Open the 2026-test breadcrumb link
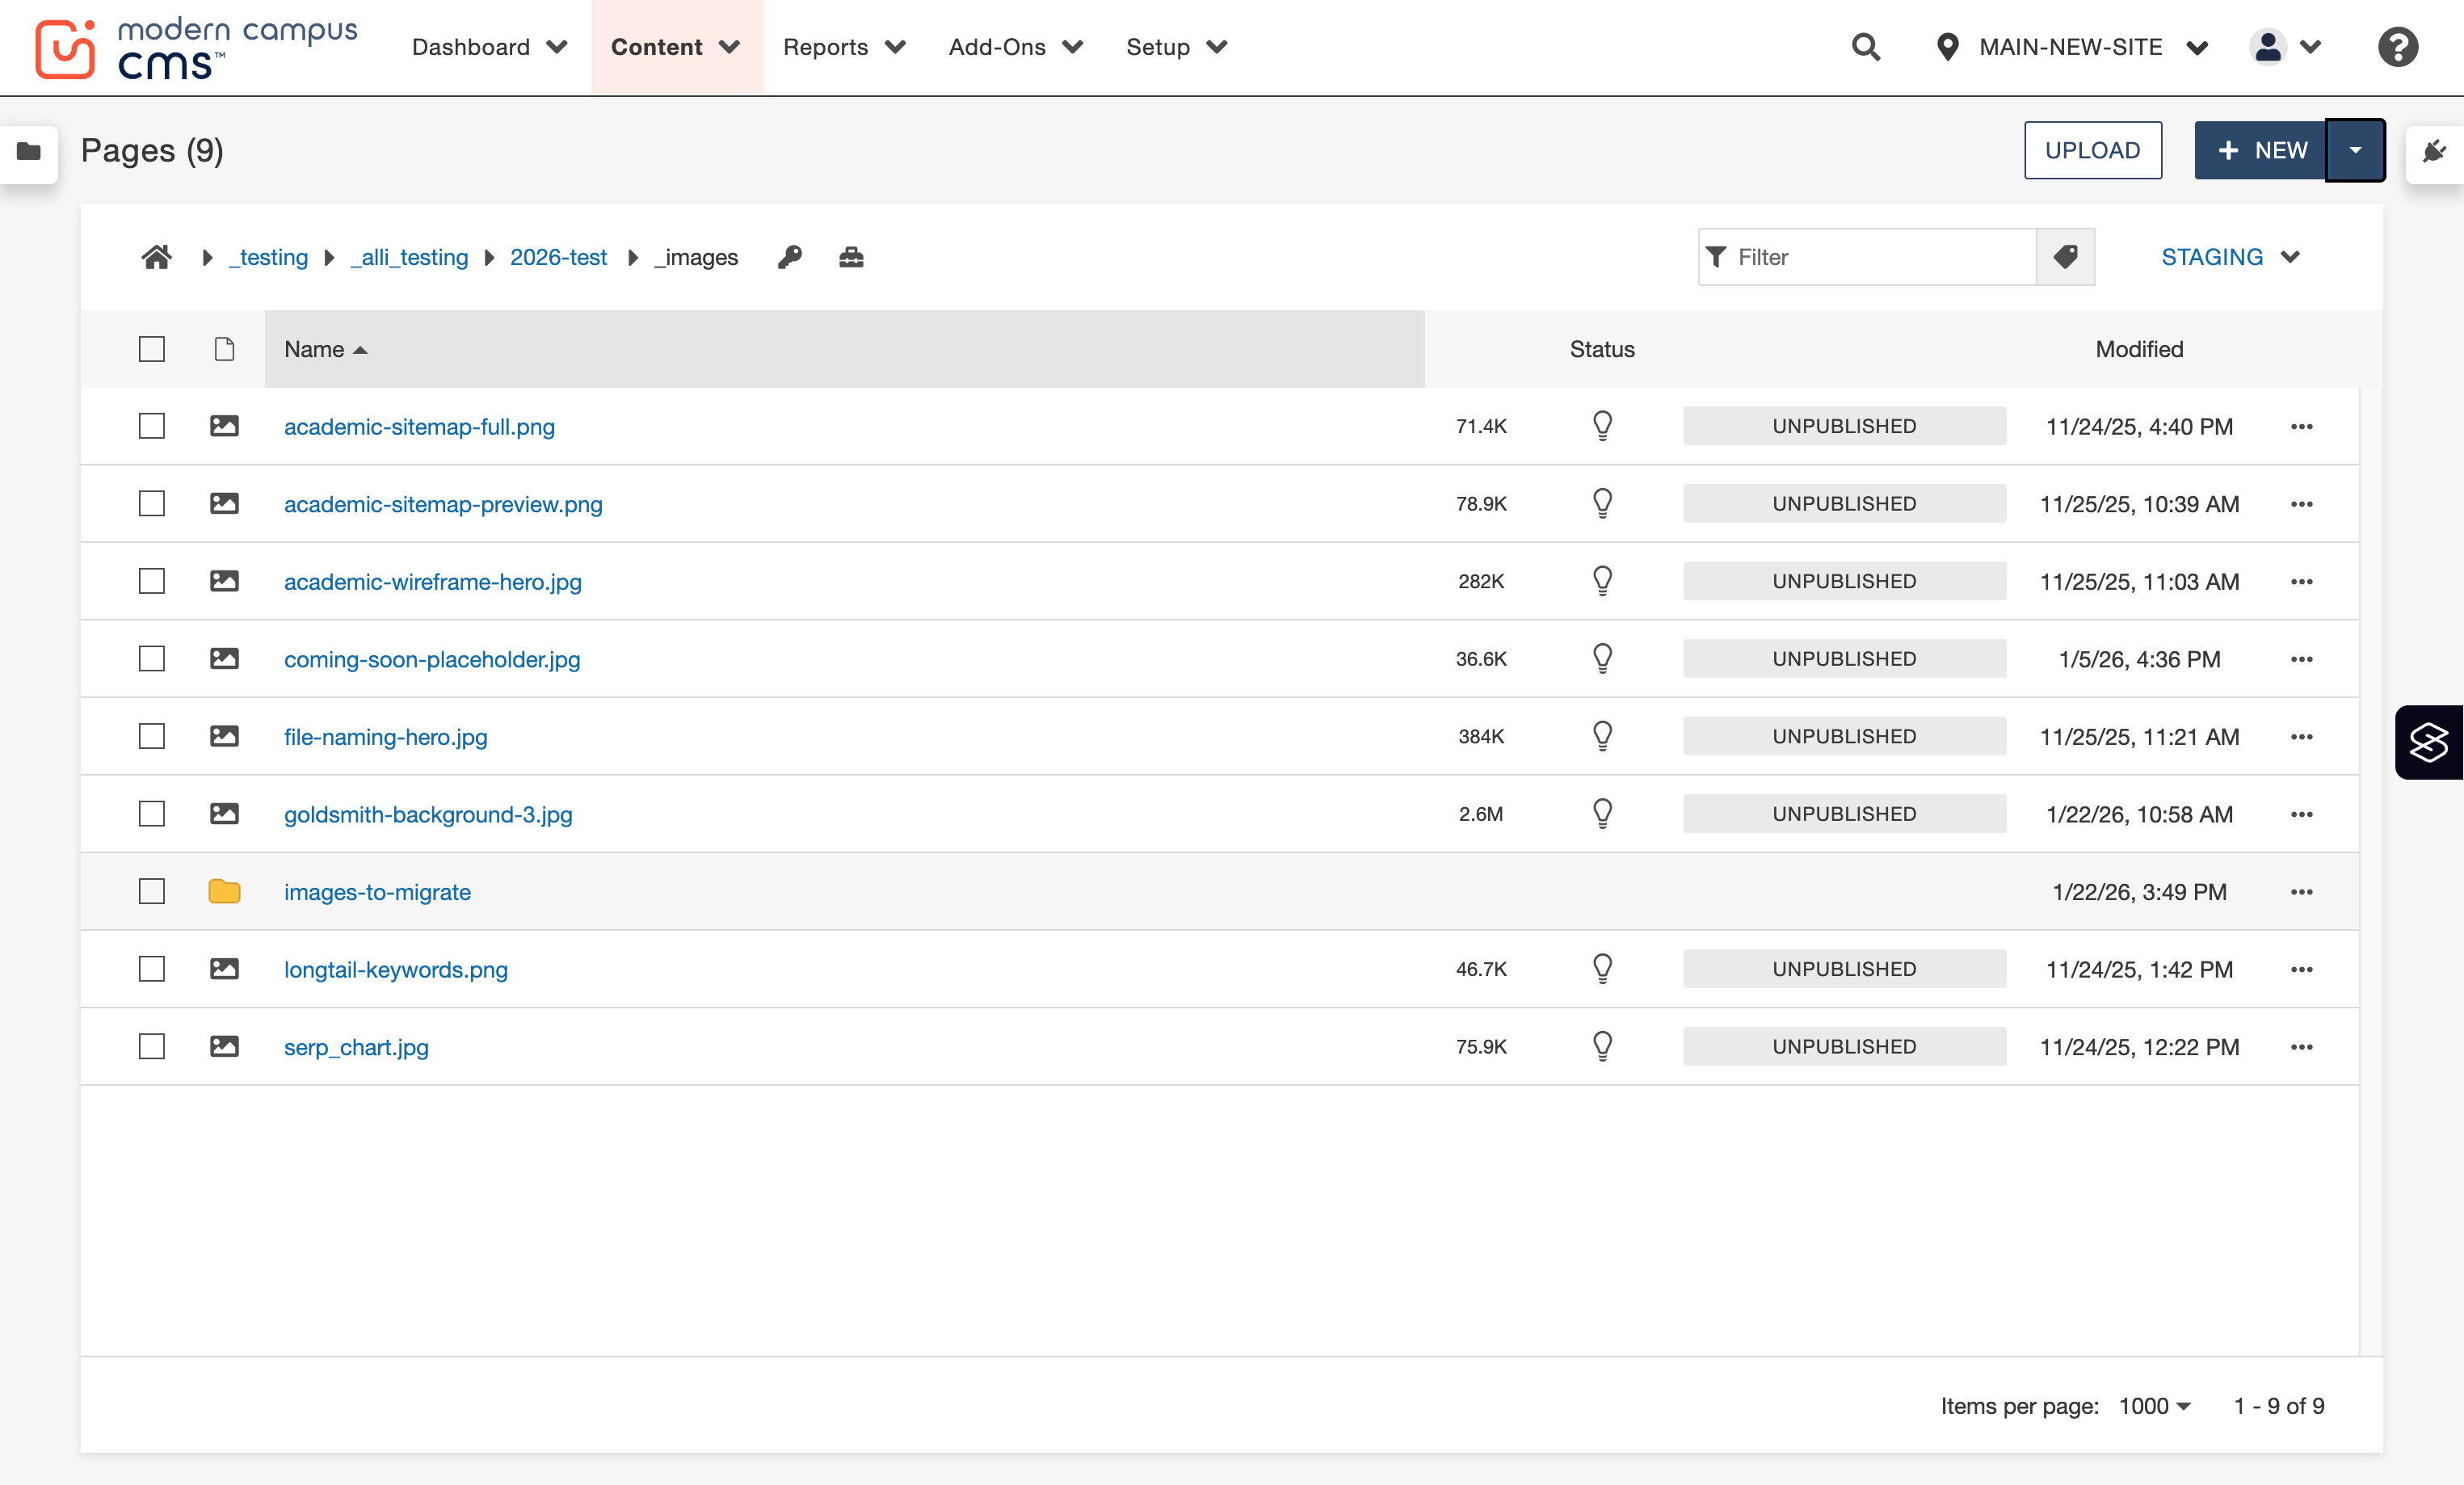Screen dimensions: 2464x1485 point(558,257)
